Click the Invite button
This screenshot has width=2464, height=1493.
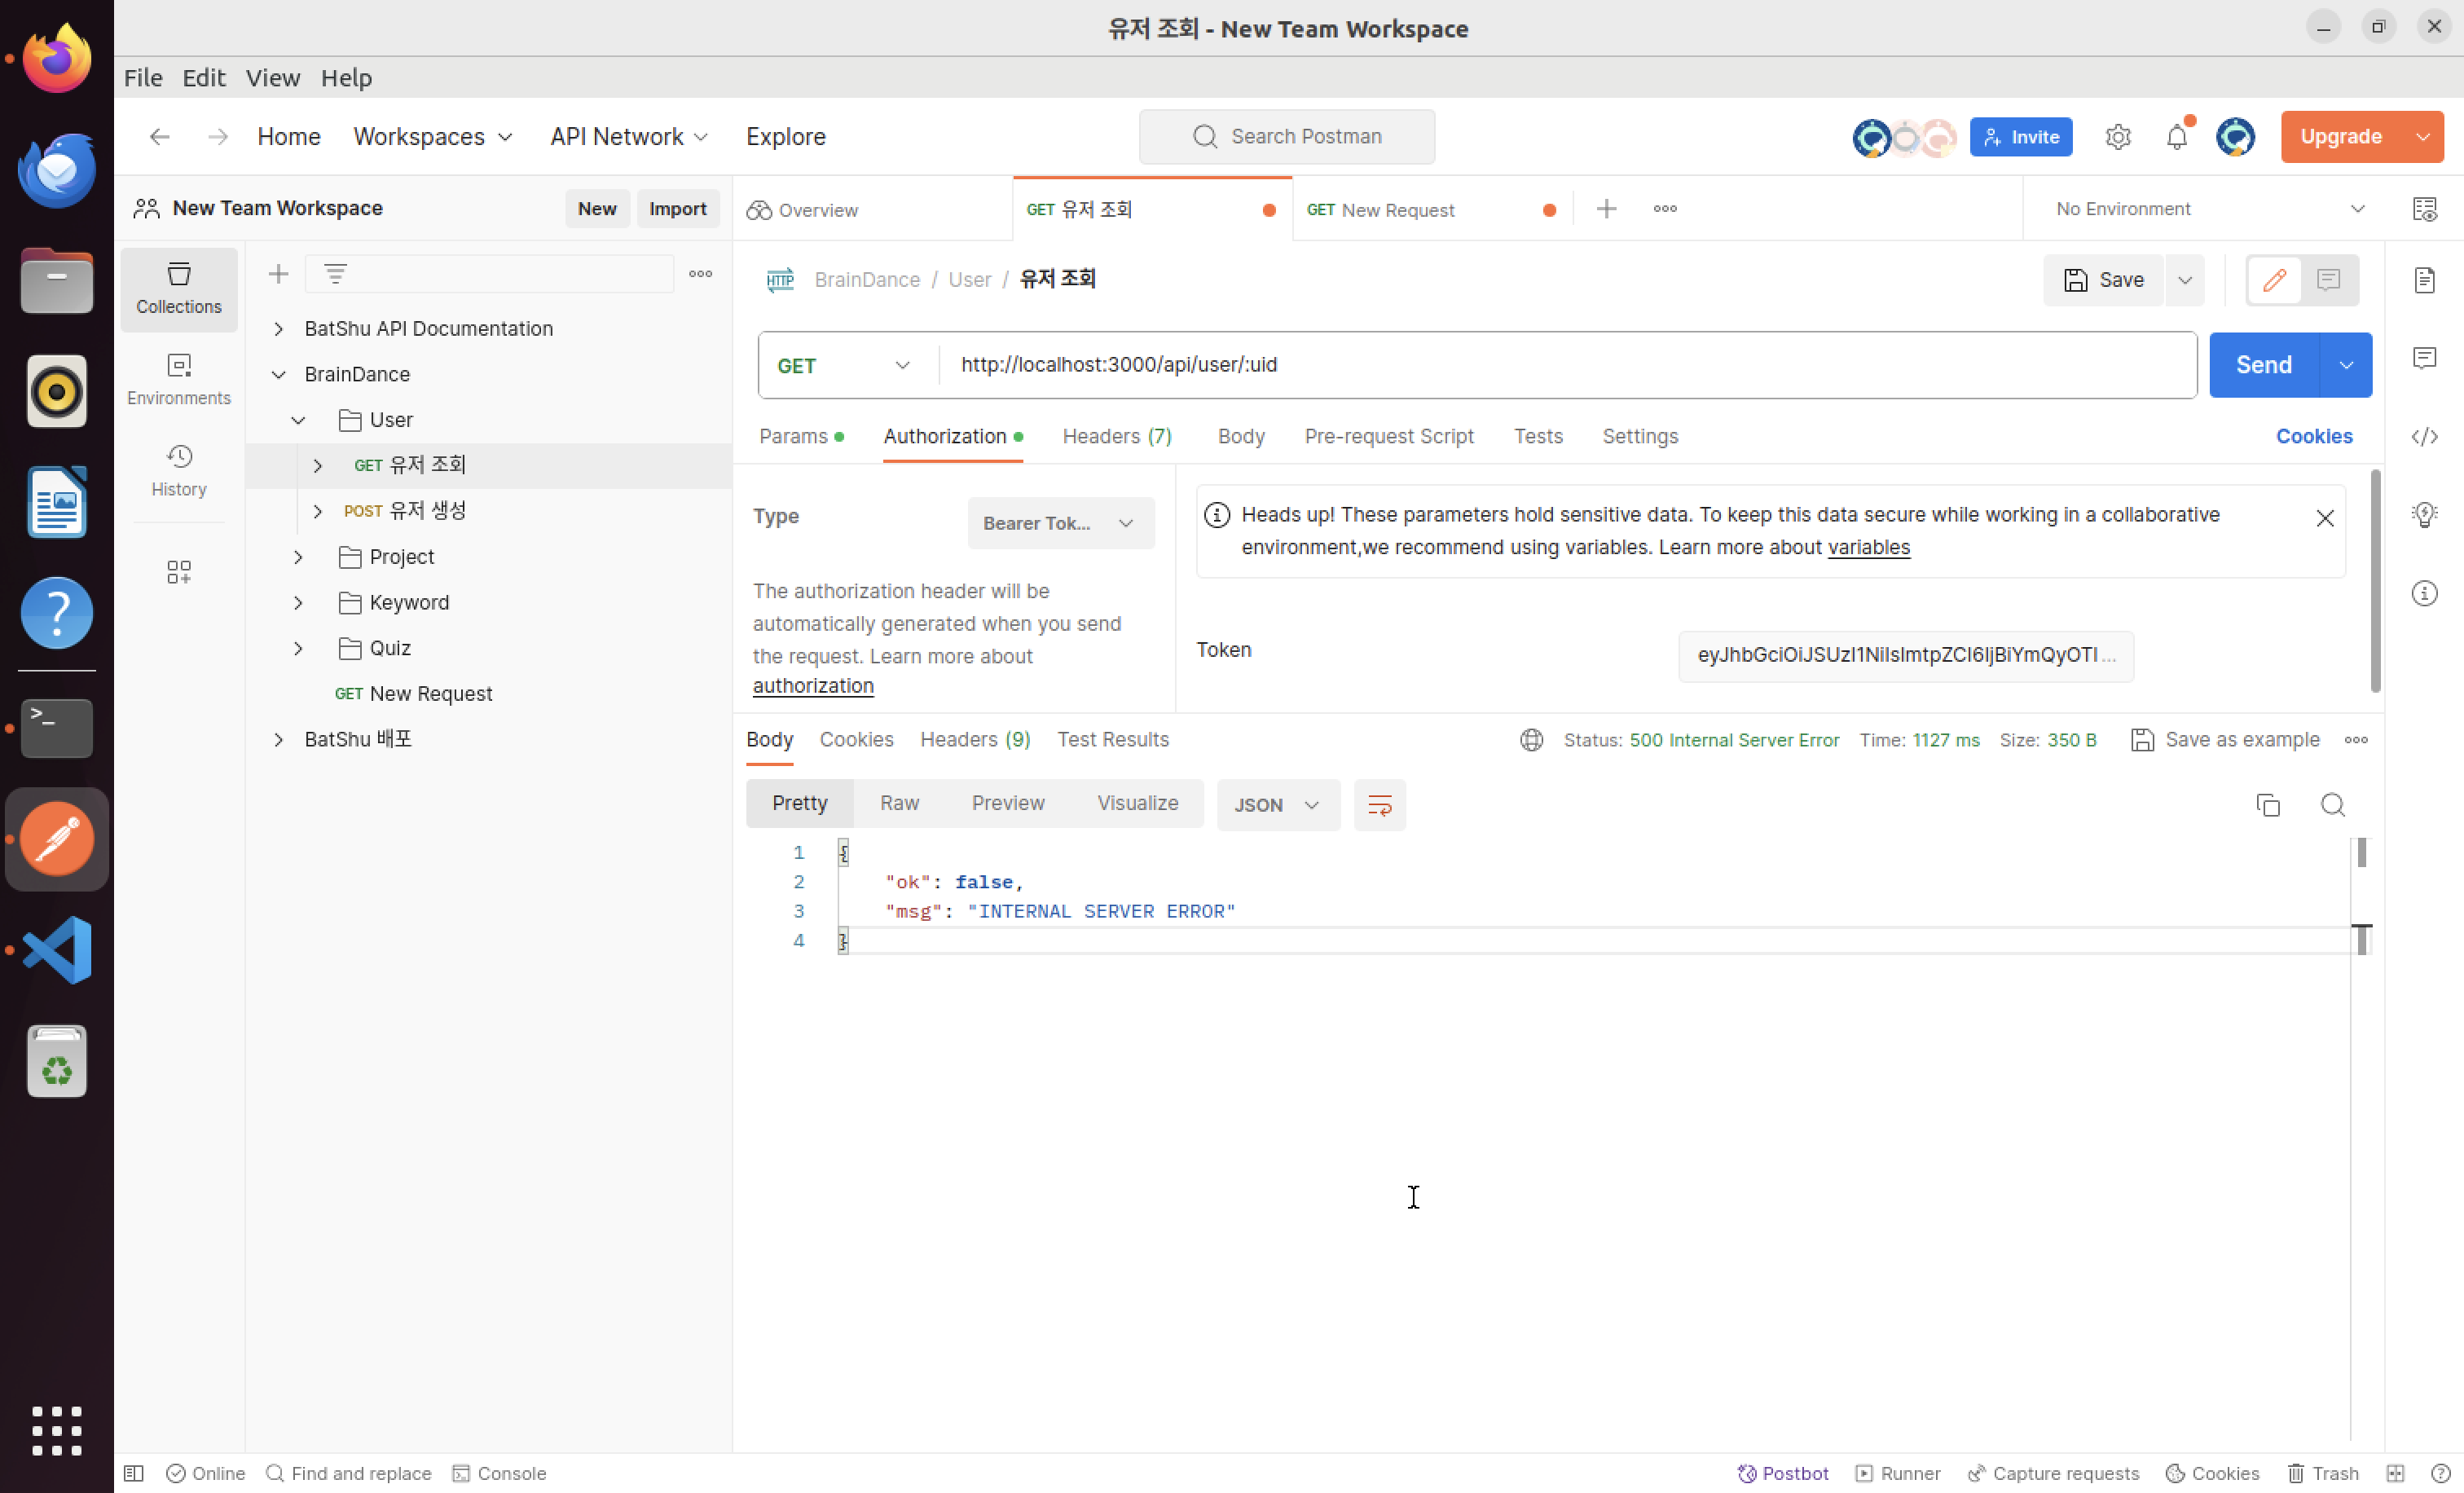pos(2020,136)
